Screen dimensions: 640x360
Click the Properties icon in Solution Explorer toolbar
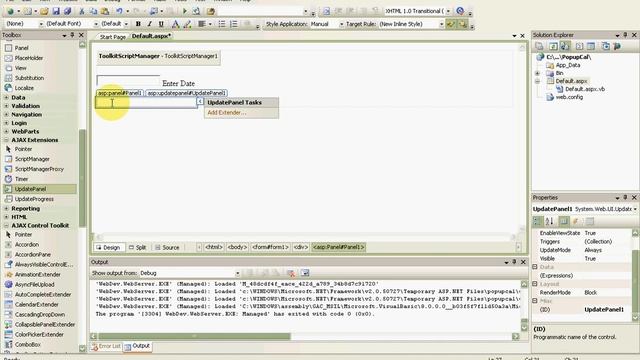pyautogui.click(x=539, y=46)
